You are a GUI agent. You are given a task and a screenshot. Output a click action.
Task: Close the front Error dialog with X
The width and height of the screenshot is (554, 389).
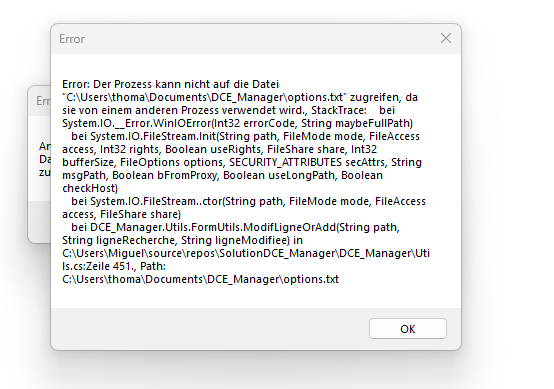coord(446,38)
